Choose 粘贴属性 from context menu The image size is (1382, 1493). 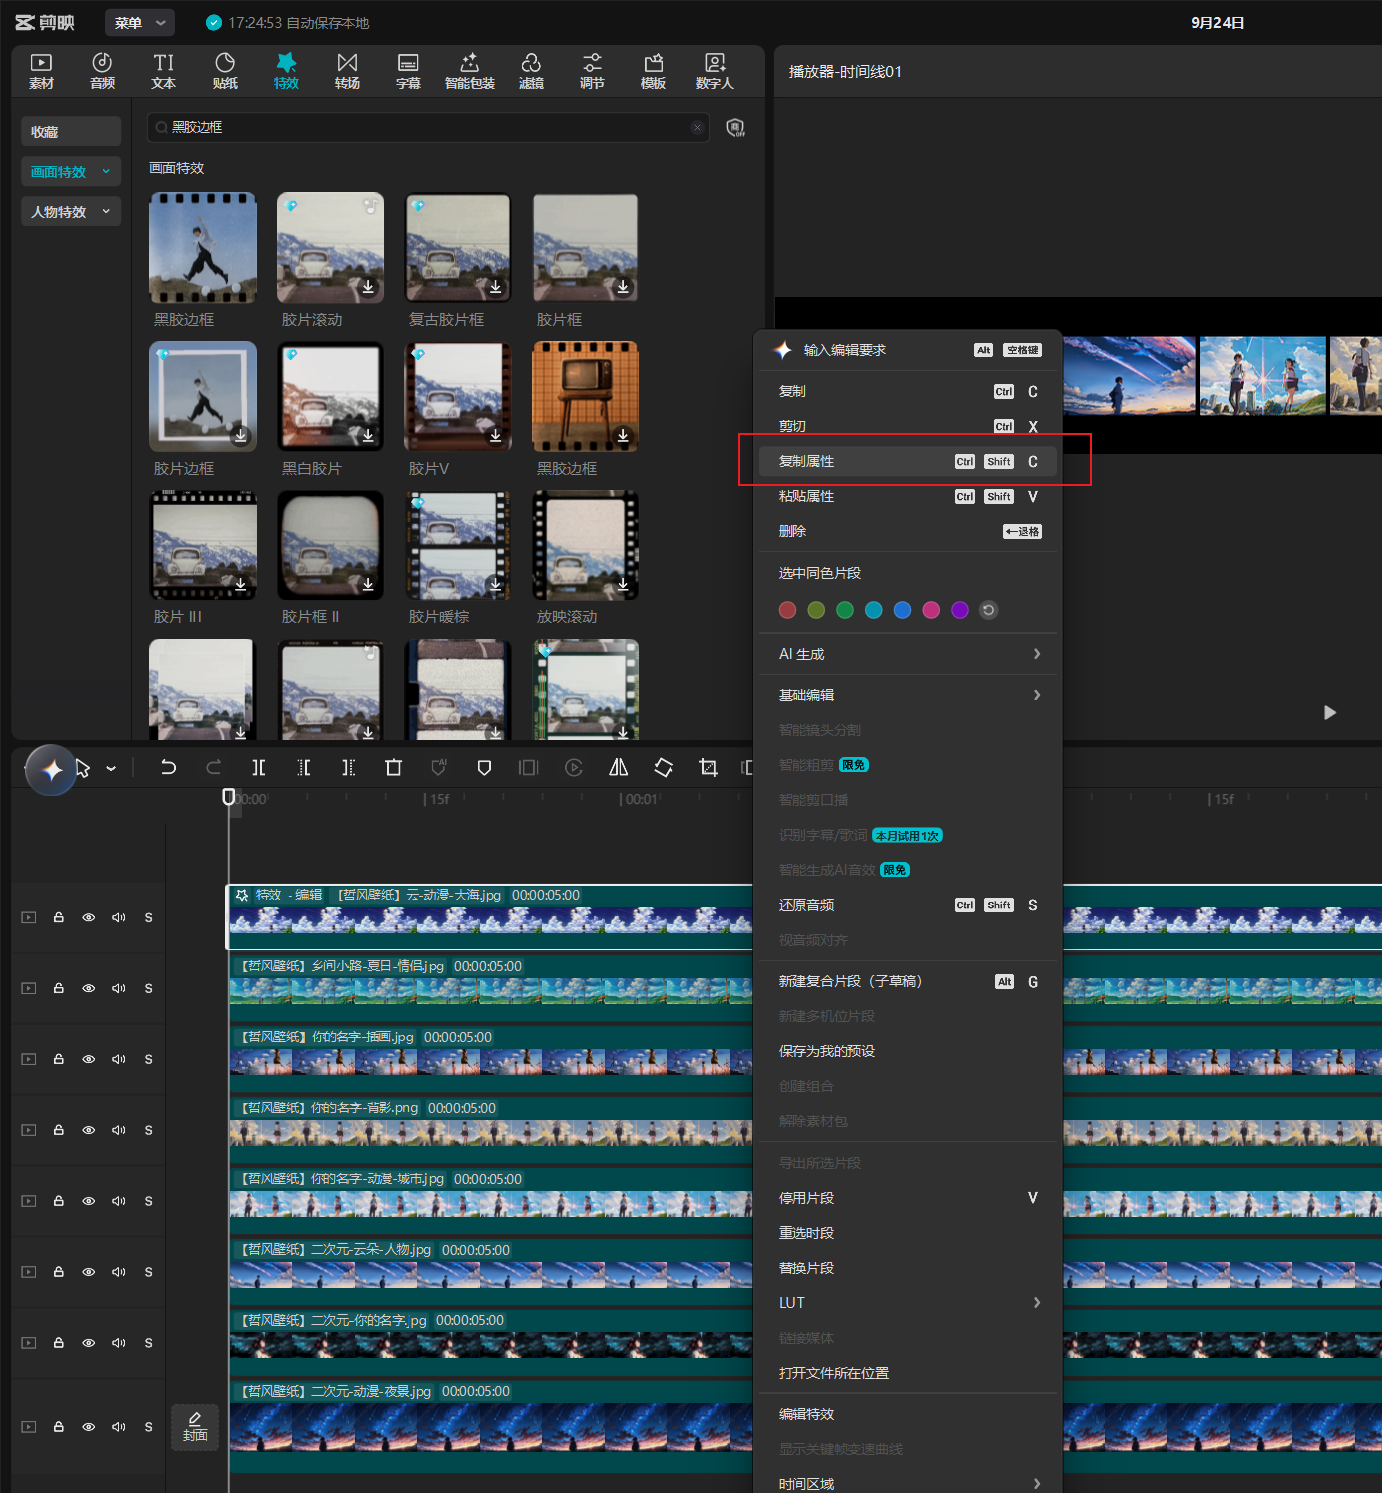click(908, 496)
